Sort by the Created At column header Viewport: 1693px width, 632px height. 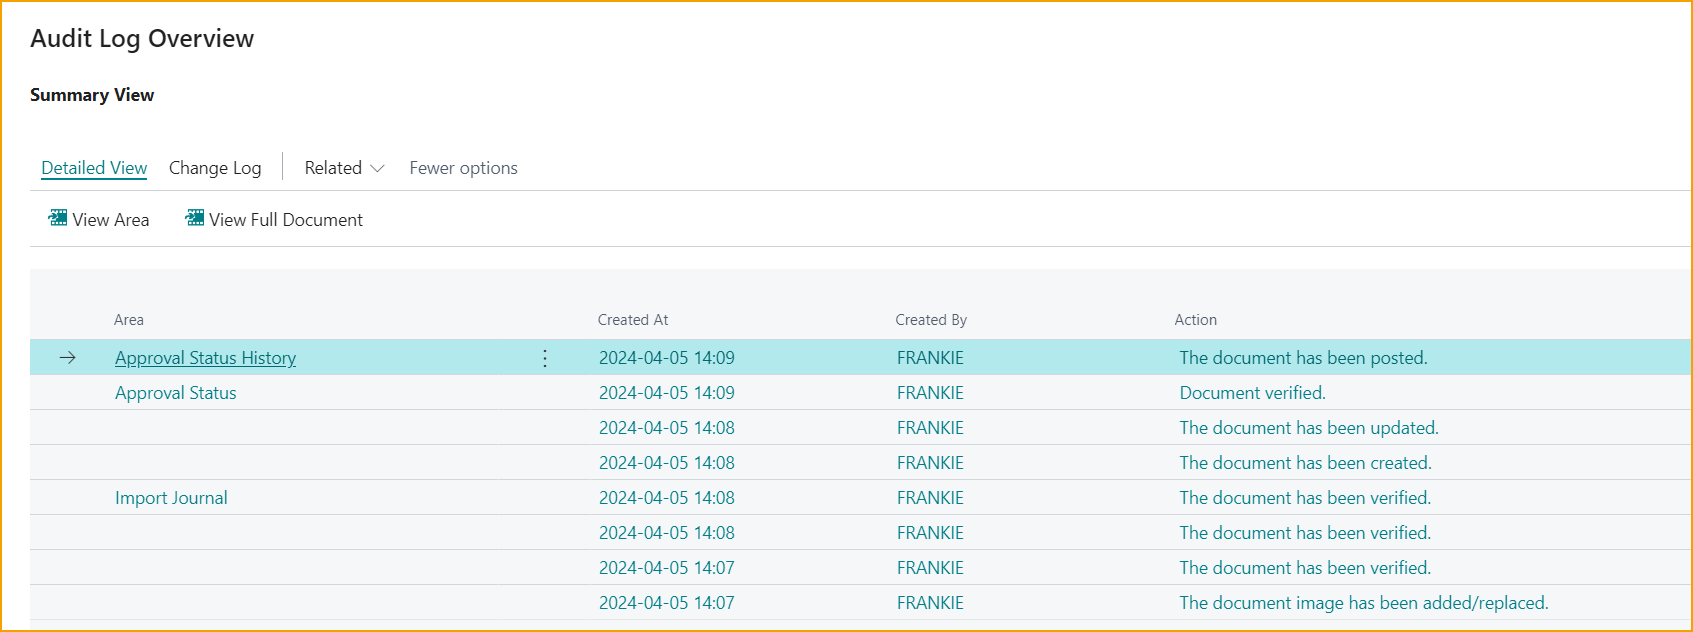[x=633, y=320]
